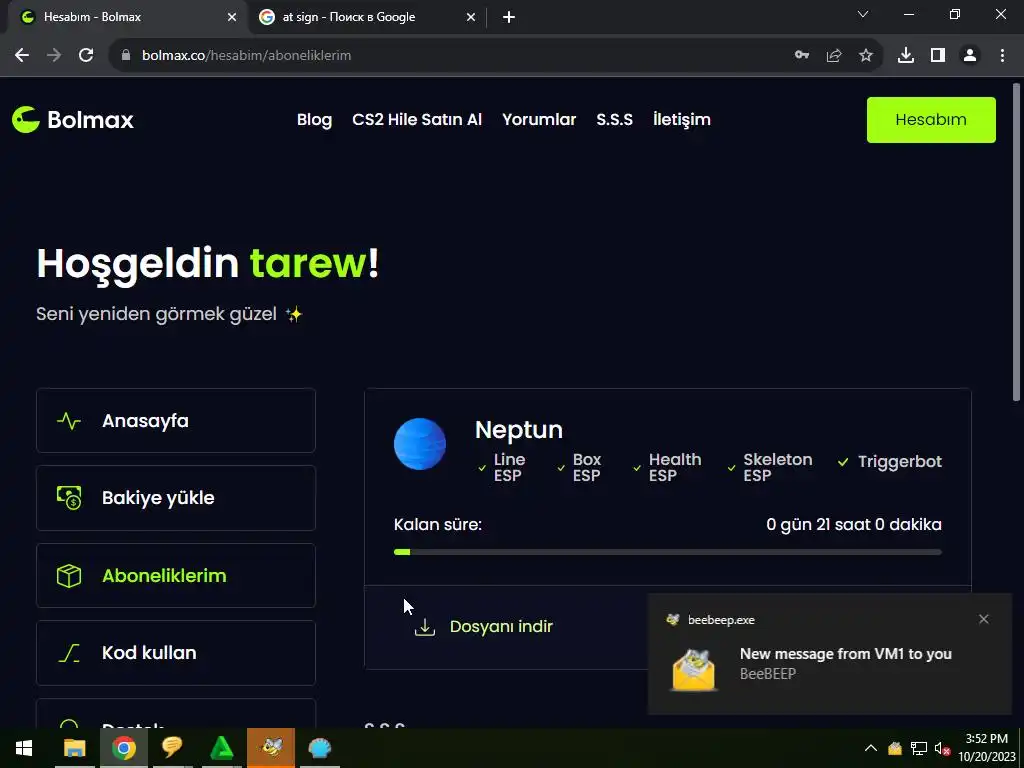View site lock information icon

(x=126, y=56)
